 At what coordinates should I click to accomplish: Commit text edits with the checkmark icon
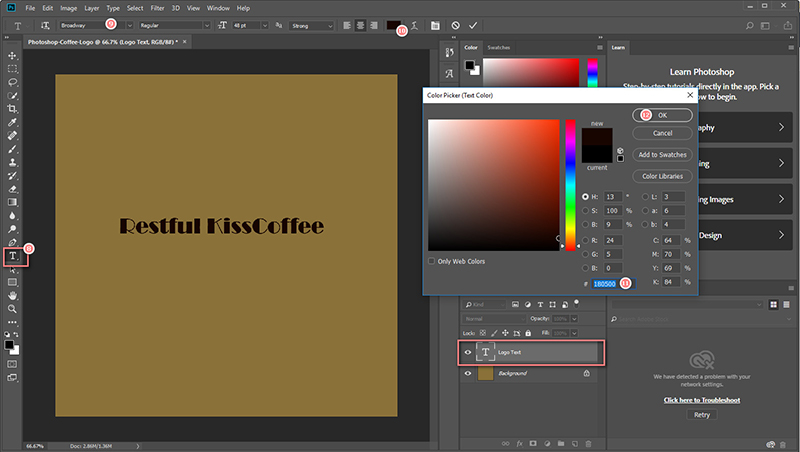473,24
